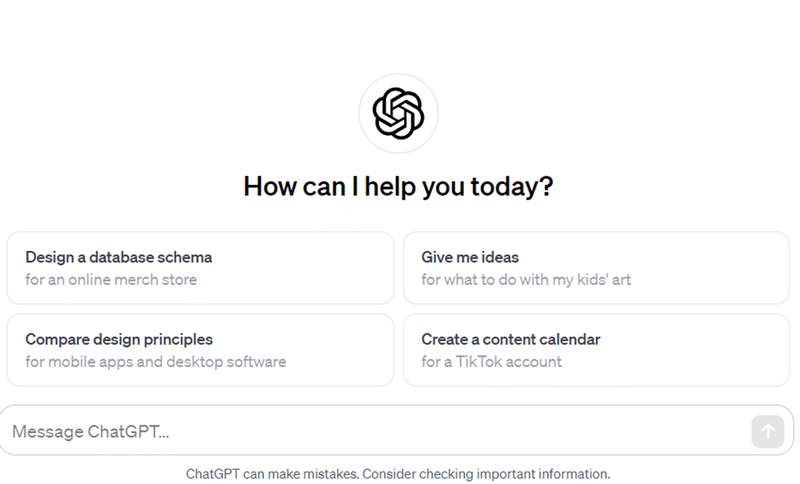This screenshot has width=800, height=484.
Task: Click the 'Message ChatGPT...' placeholder text
Action: (90, 431)
